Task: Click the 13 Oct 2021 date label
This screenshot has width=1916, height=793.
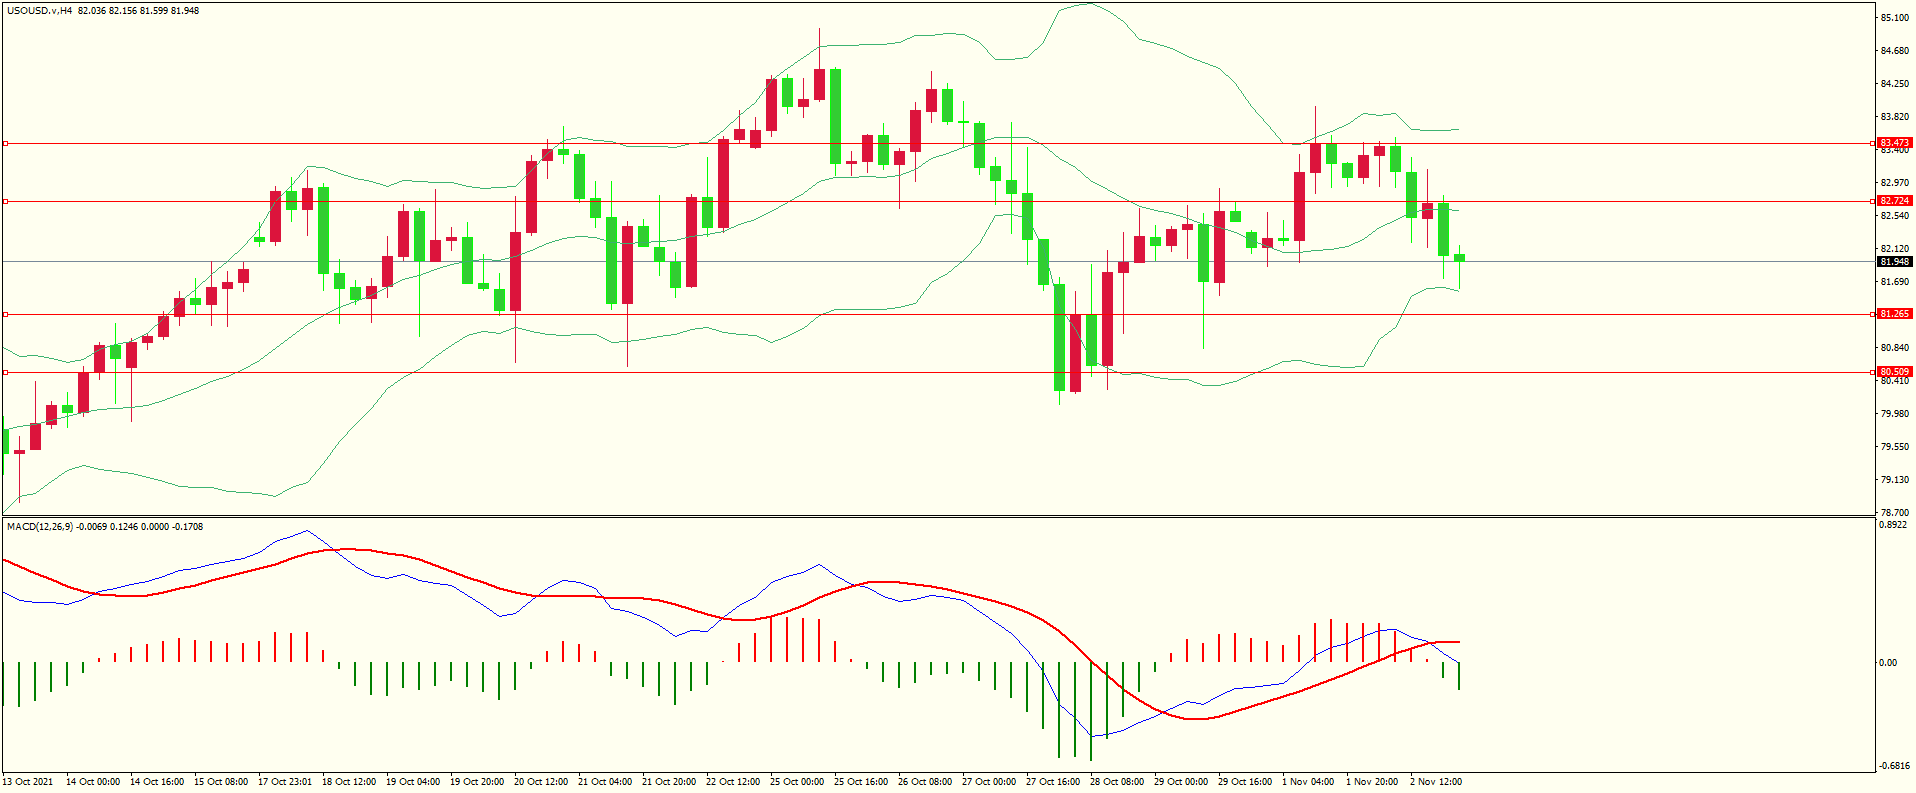Action: (28, 782)
